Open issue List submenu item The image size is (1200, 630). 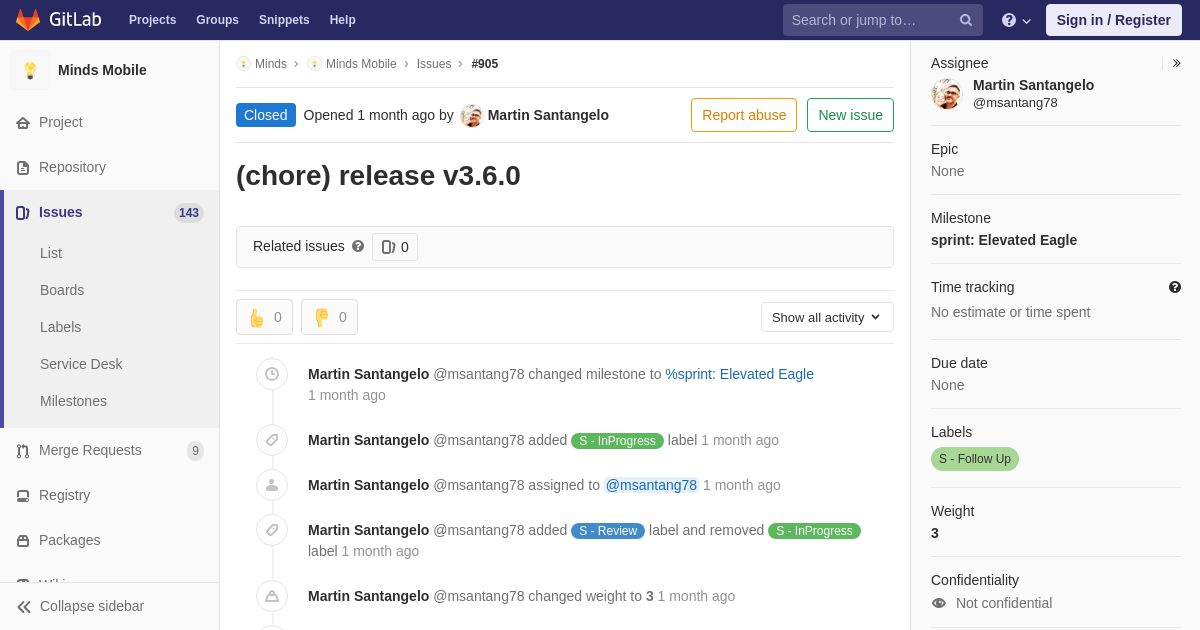(x=51, y=253)
